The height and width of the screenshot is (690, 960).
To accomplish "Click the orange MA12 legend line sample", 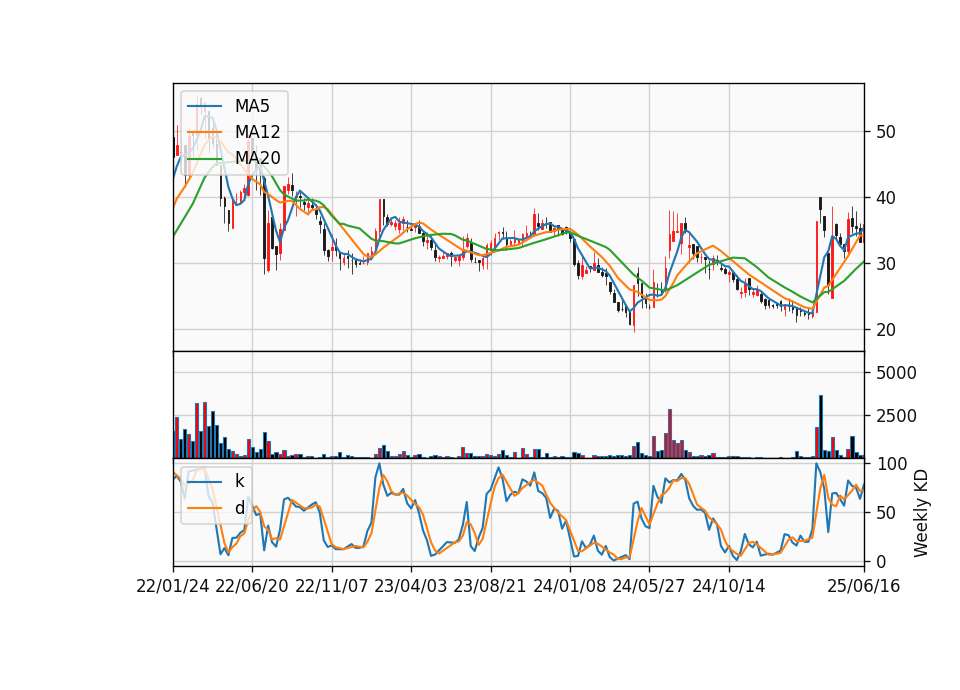I will [x=204, y=132].
